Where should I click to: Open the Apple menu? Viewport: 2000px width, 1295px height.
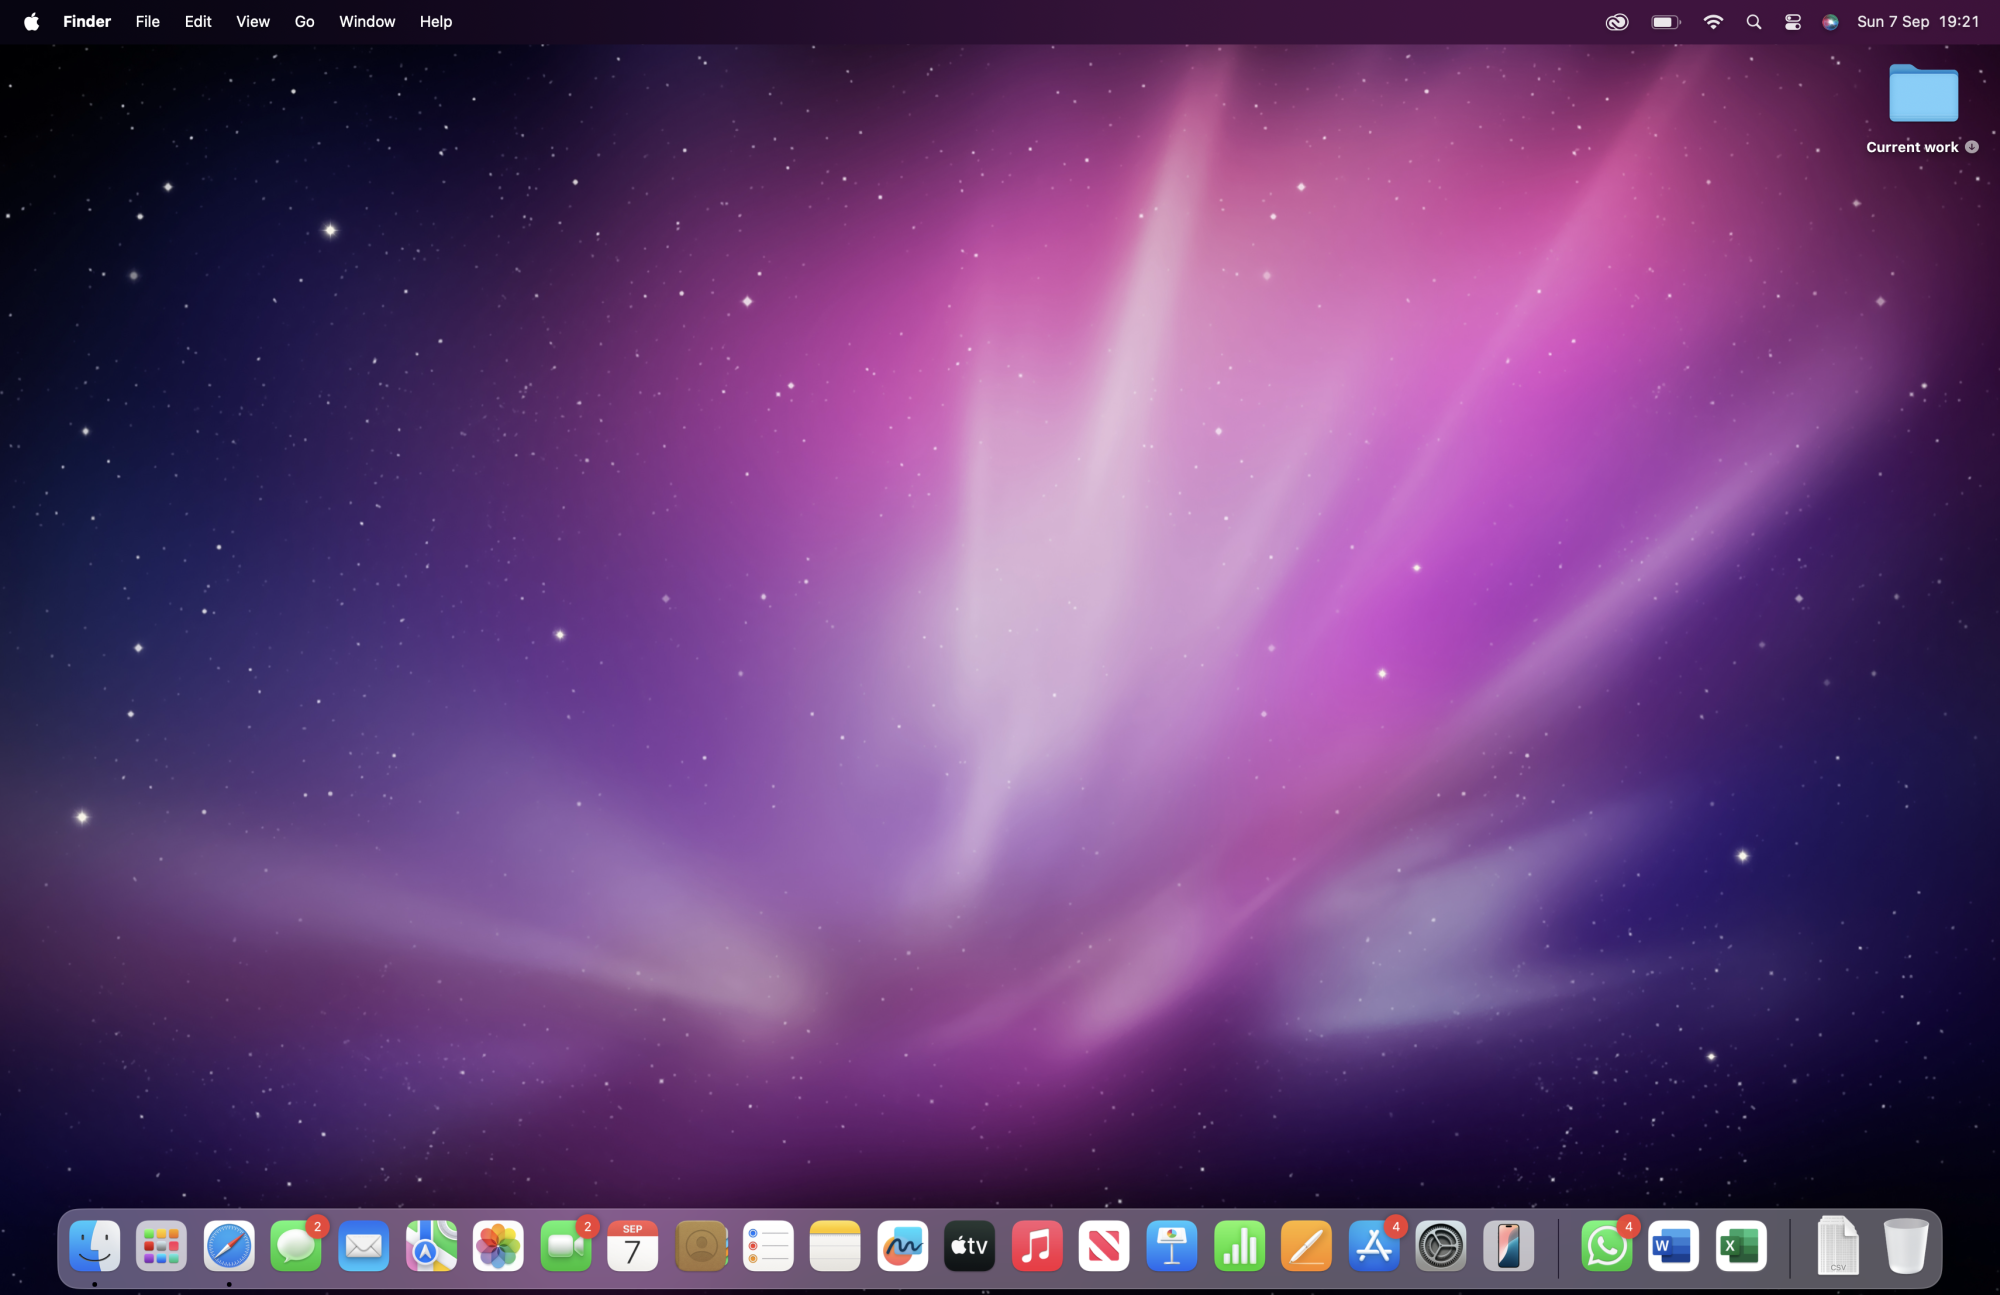click(31, 22)
